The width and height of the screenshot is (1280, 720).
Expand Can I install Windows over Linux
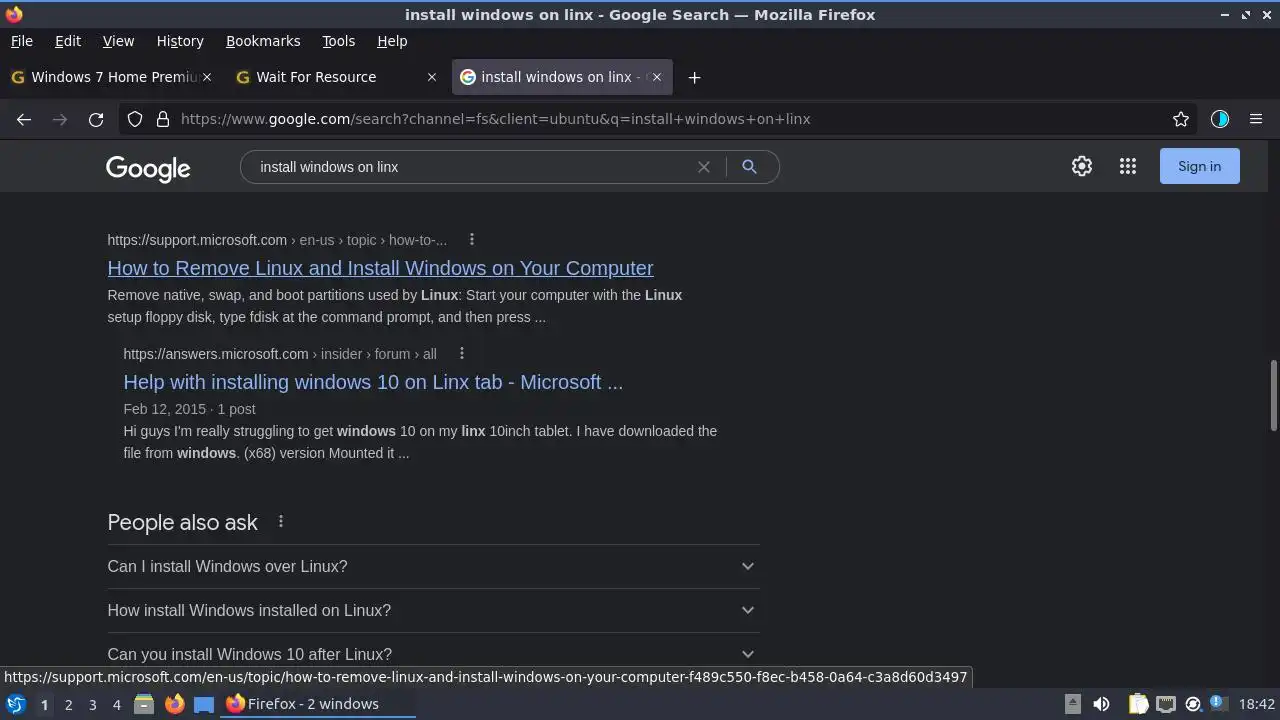433,566
